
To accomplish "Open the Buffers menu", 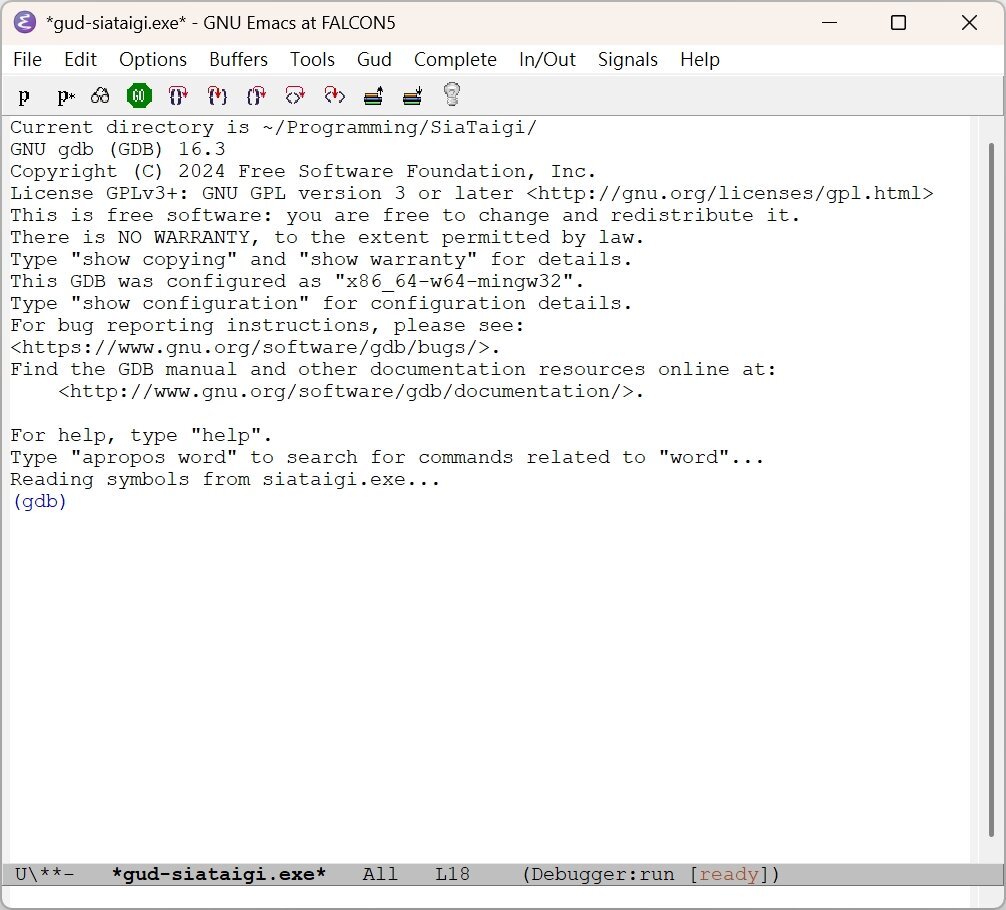I will tap(238, 60).
